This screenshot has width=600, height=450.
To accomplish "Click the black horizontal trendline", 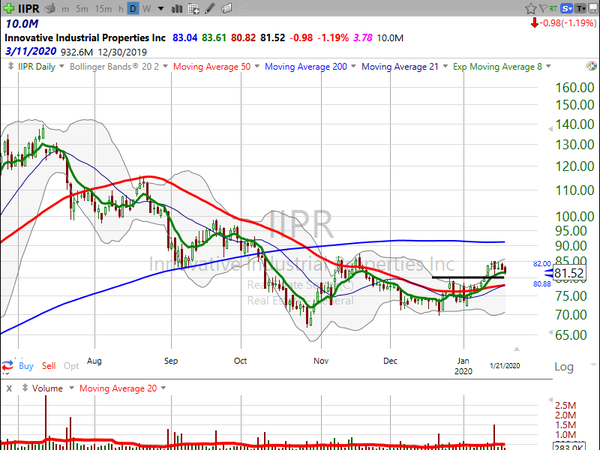I will coord(468,277).
